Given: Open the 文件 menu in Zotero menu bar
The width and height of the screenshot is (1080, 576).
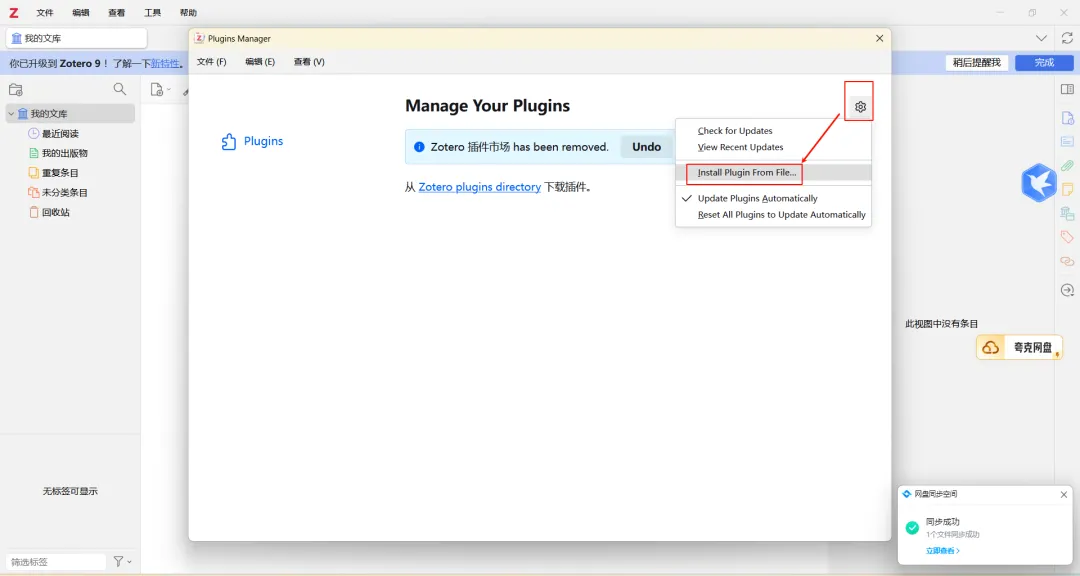Looking at the screenshot, I should pos(45,12).
